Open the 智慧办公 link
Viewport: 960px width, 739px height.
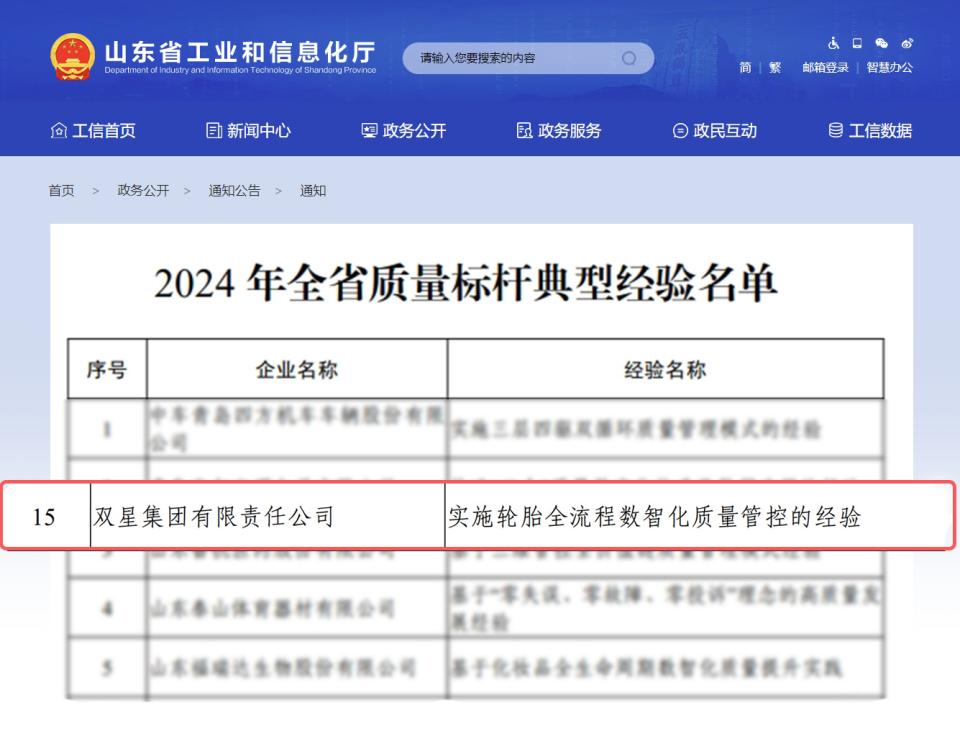pyautogui.click(x=889, y=68)
